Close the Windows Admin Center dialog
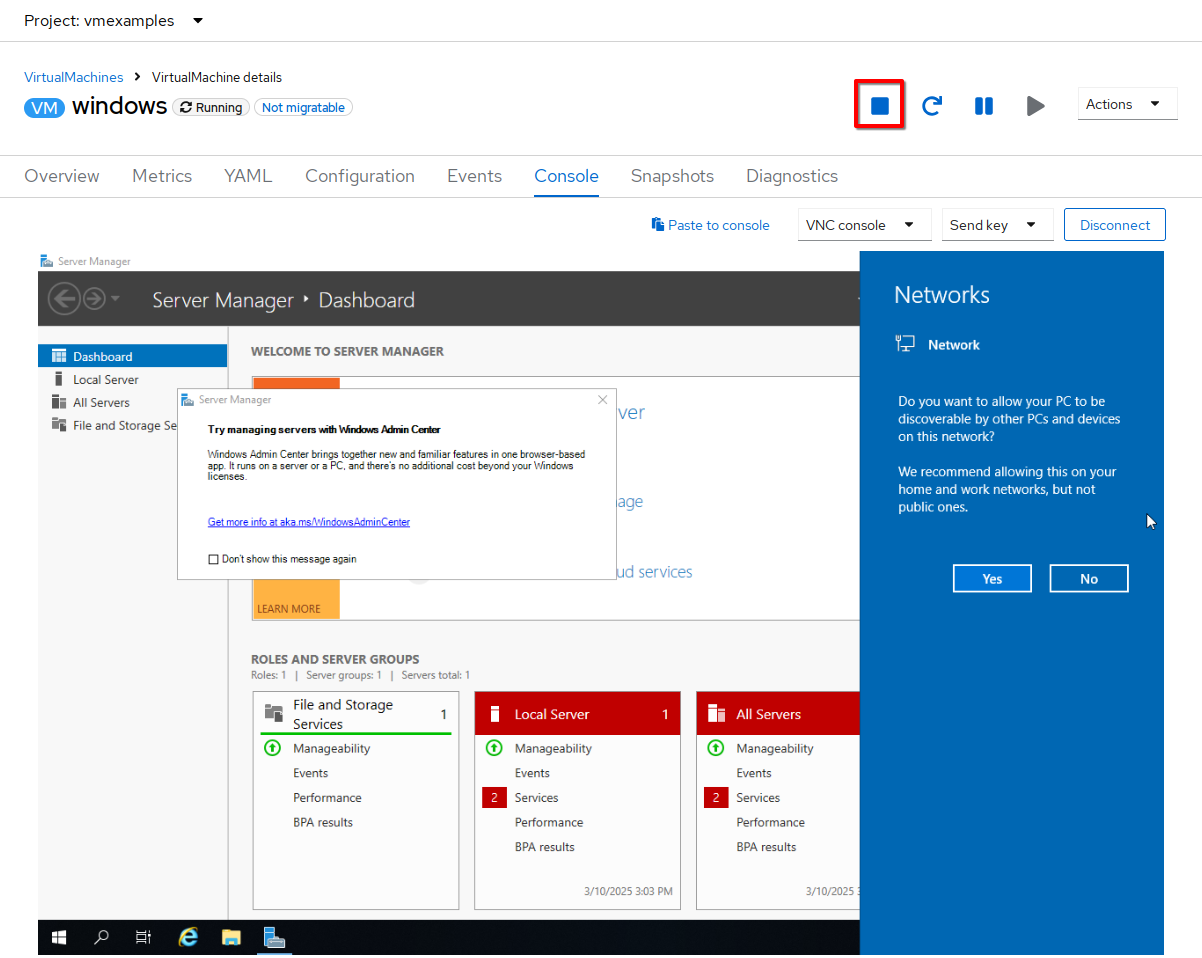 coord(602,399)
